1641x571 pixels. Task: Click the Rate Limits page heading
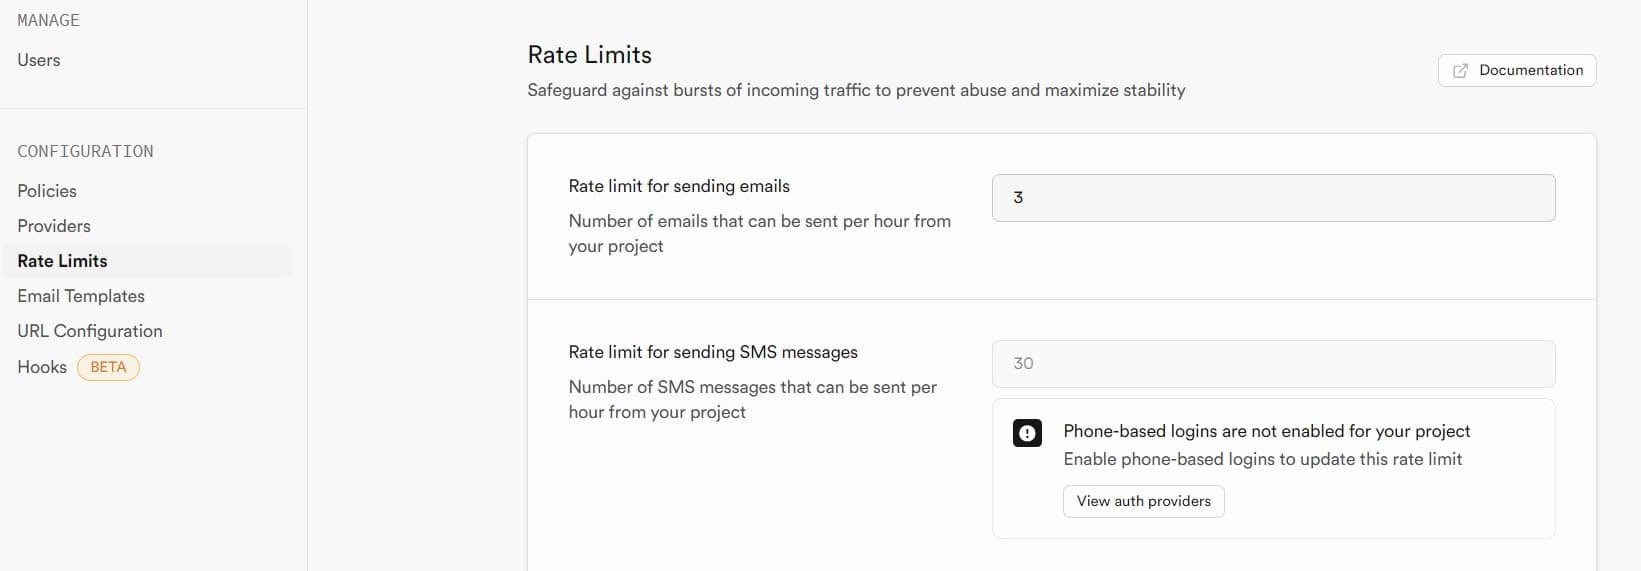pyautogui.click(x=590, y=55)
